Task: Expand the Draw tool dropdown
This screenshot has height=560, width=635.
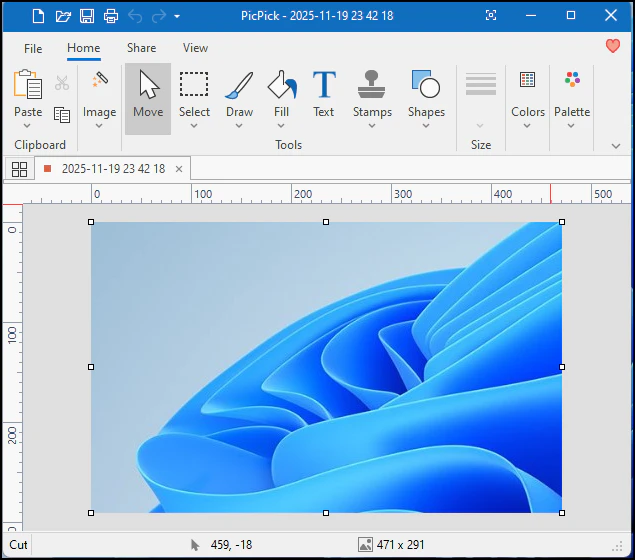Action: pyautogui.click(x=239, y=126)
